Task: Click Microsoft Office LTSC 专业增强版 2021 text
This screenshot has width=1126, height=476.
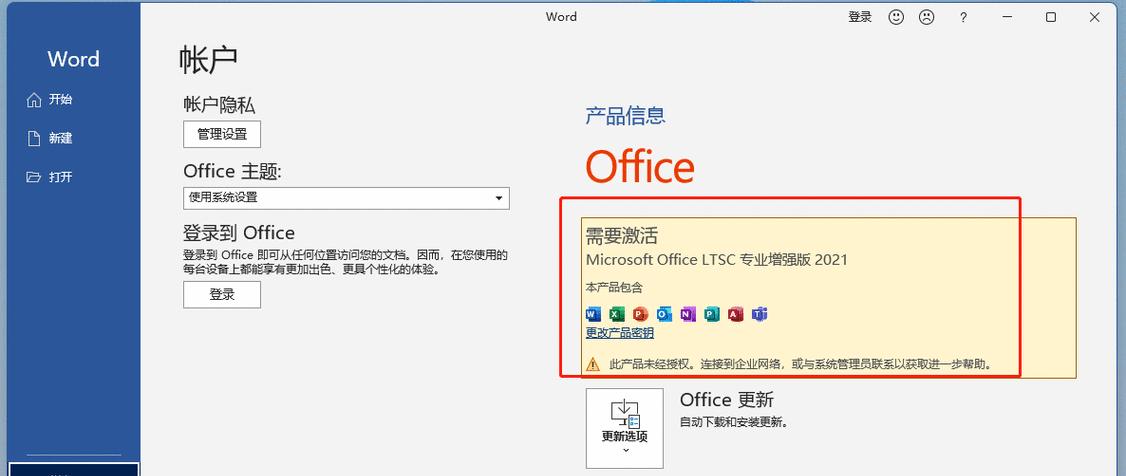Action: [x=717, y=260]
